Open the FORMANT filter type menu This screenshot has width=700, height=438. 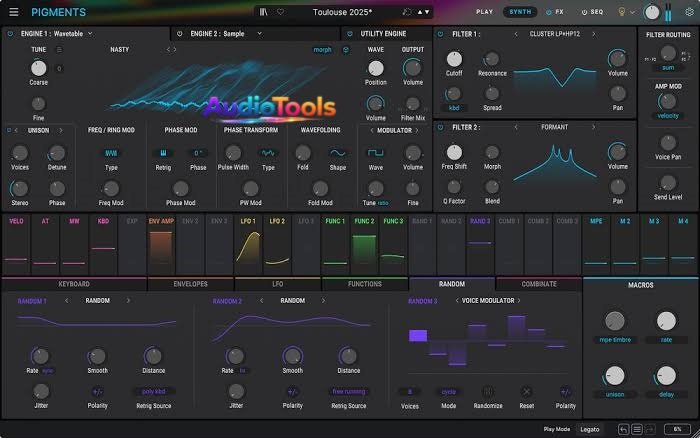554,127
